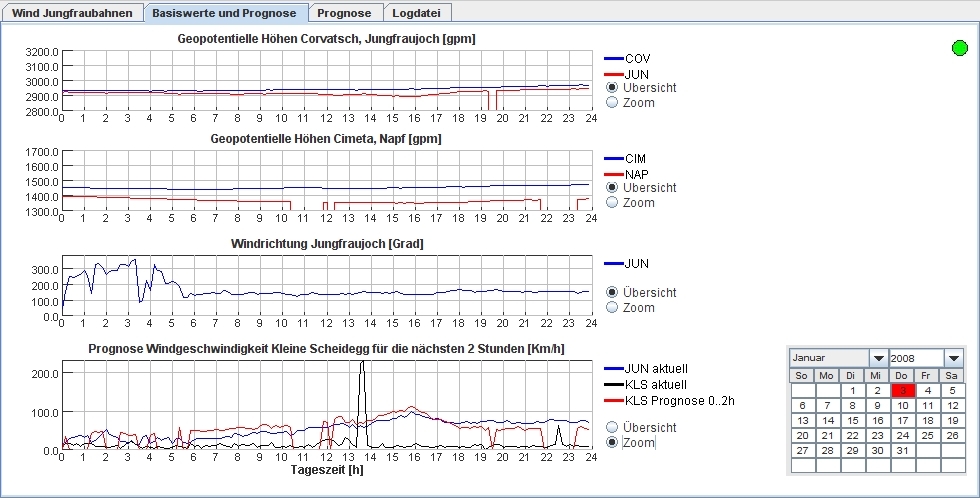Click the green status indicator circle
This screenshot has height=498, width=980.
click(x=960, y=48)
